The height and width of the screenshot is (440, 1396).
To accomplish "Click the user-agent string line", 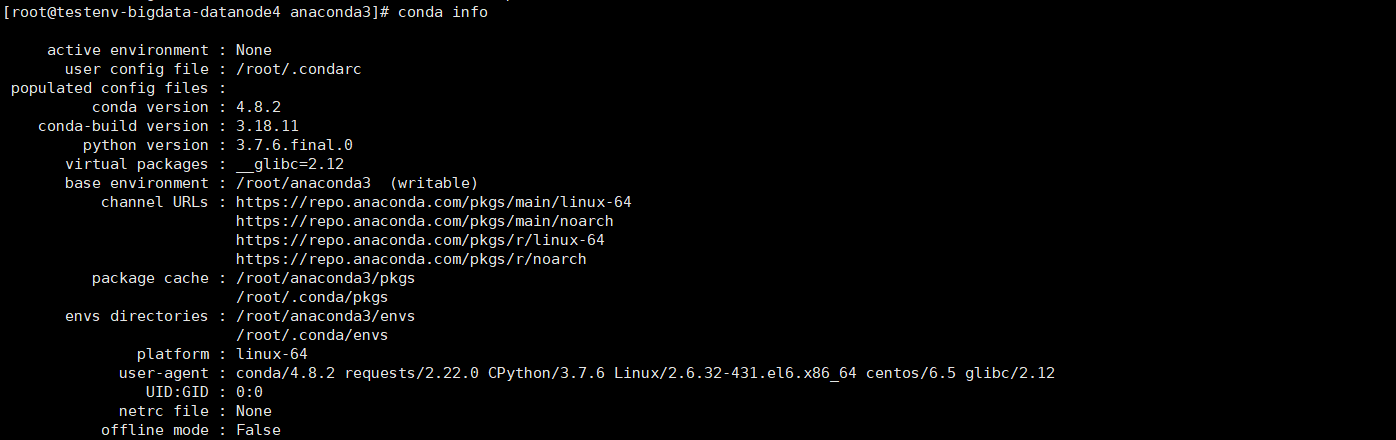I will pyautogui.click(x=645, y=373).
